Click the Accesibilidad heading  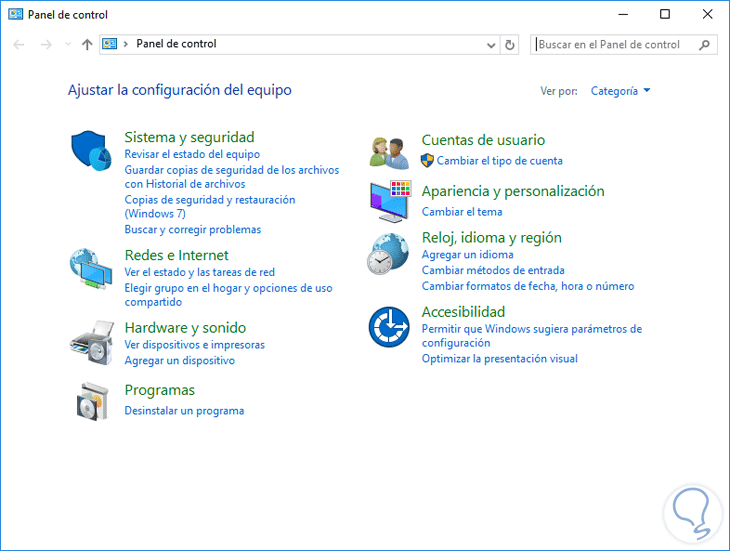(463, 312)
